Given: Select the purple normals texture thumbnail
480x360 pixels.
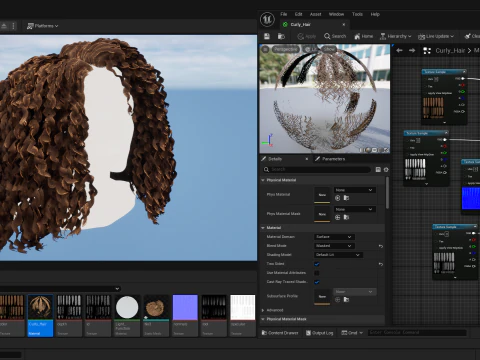Looking at the screenshot, I should pyautogui.click(x=185, y=315).
